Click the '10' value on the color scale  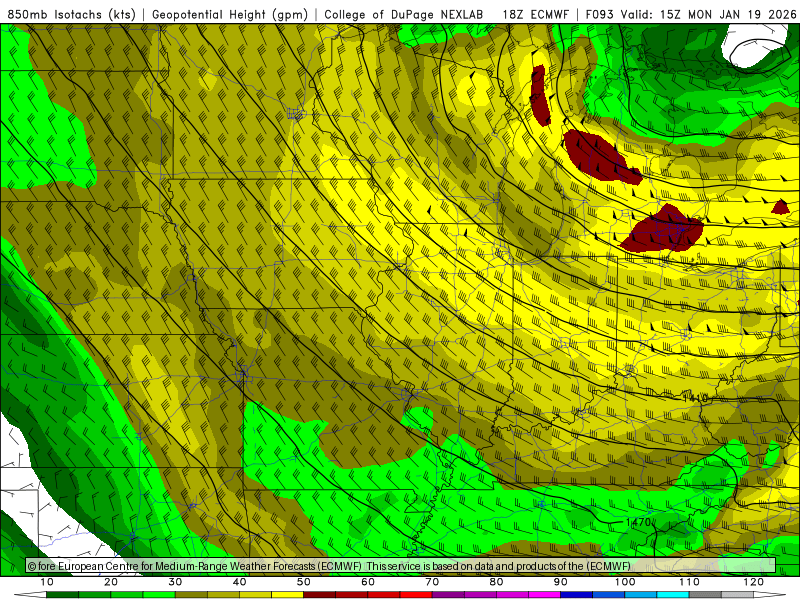46,582
